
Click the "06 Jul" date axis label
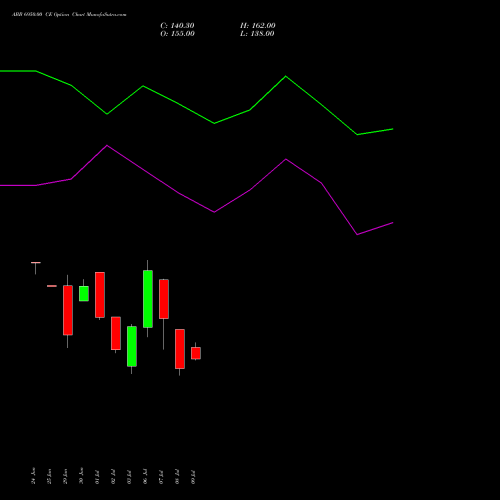click(145, 476)
